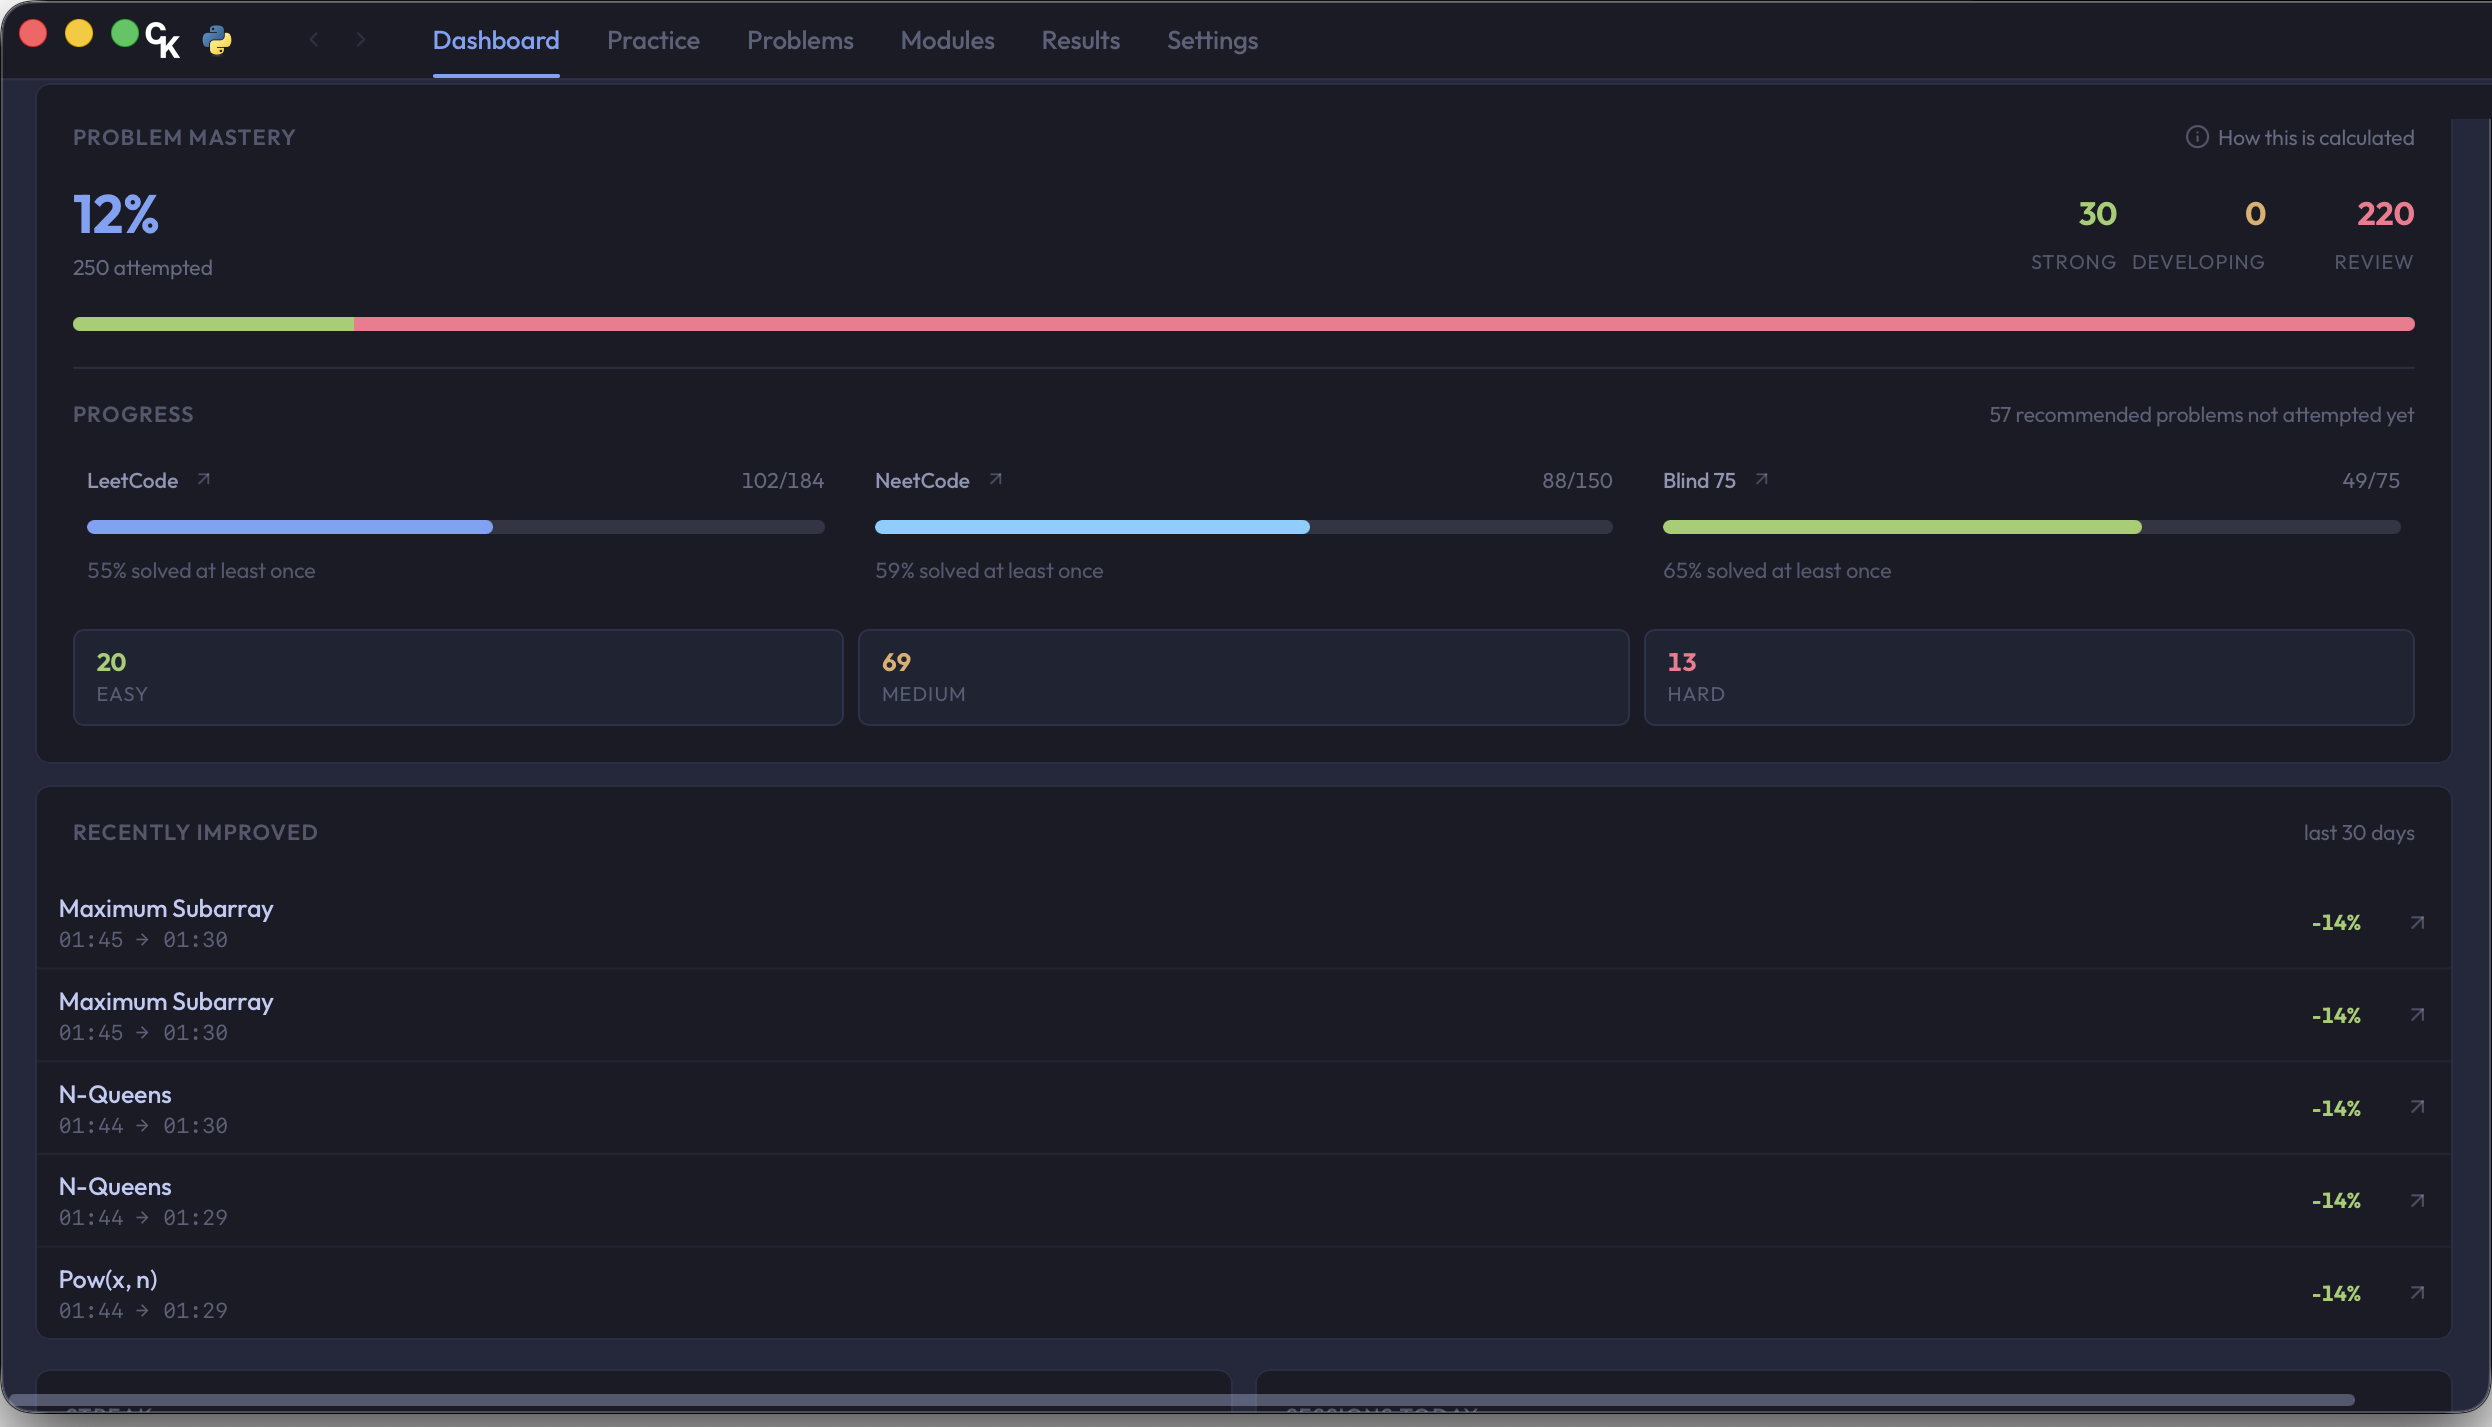This screenshot has width=2492, height=1427.
Task: Click the Problem Mastery heading
Action: [x=184, y=138]
